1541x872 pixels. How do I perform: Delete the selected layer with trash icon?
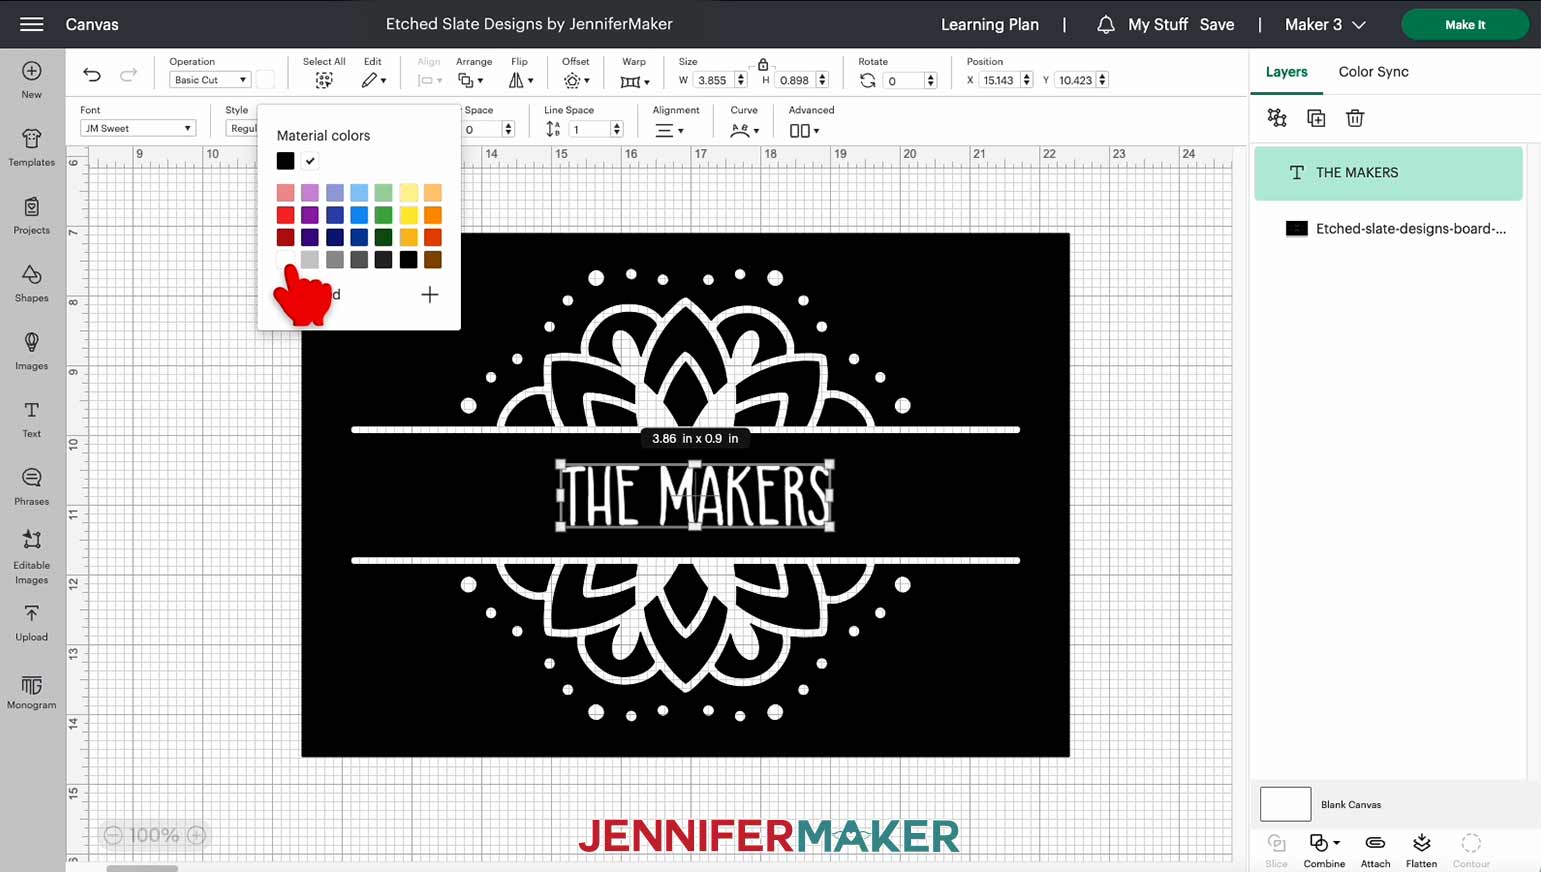pyautogui.click(x=1355, y=118)
